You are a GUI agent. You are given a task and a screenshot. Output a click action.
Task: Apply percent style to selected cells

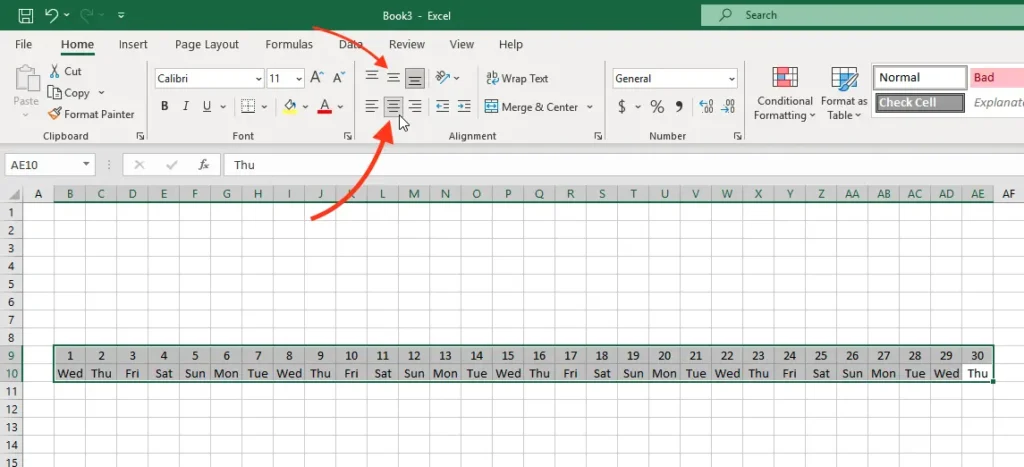(657, 106)
